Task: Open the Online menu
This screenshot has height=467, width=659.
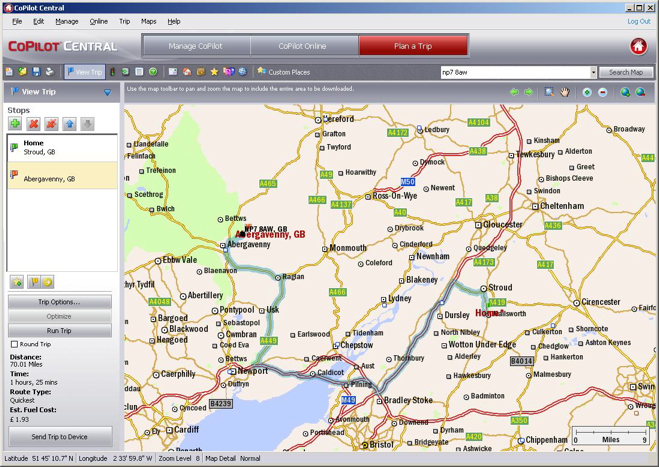Action: pos(98,21)
